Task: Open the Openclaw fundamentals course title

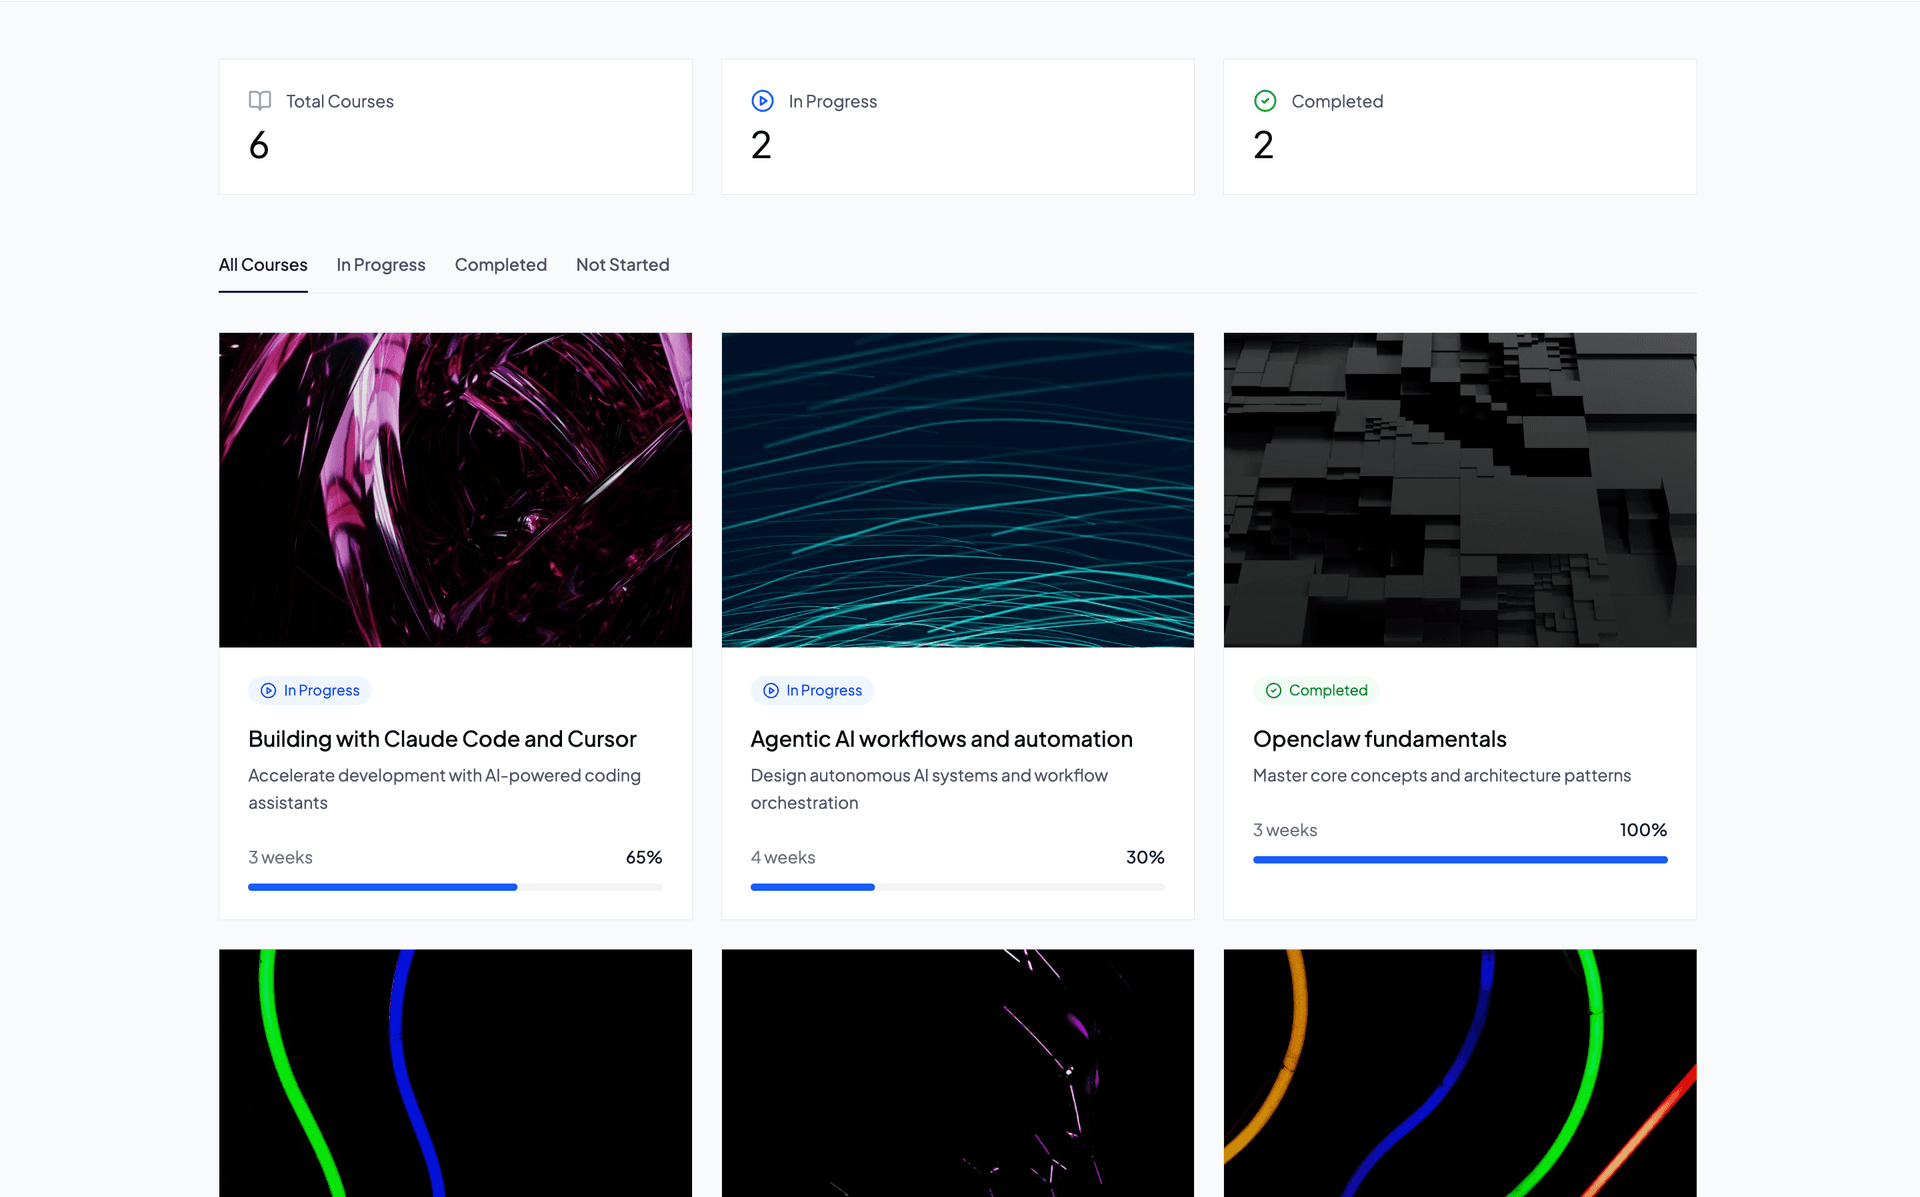Action: [x=1379, y=739]
